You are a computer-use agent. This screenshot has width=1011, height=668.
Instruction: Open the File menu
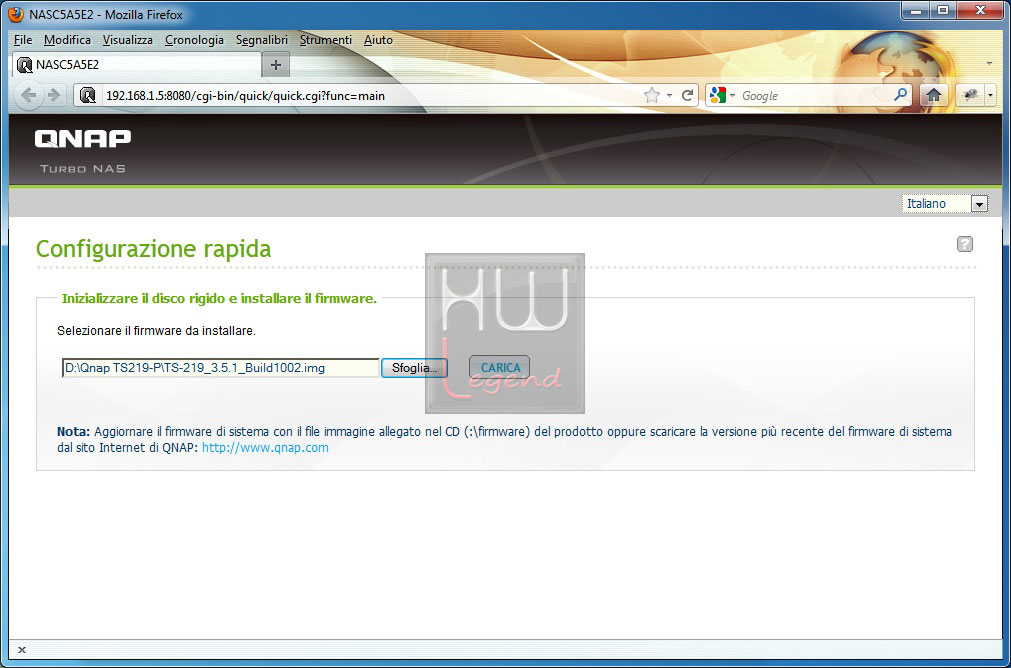(23, 40)
